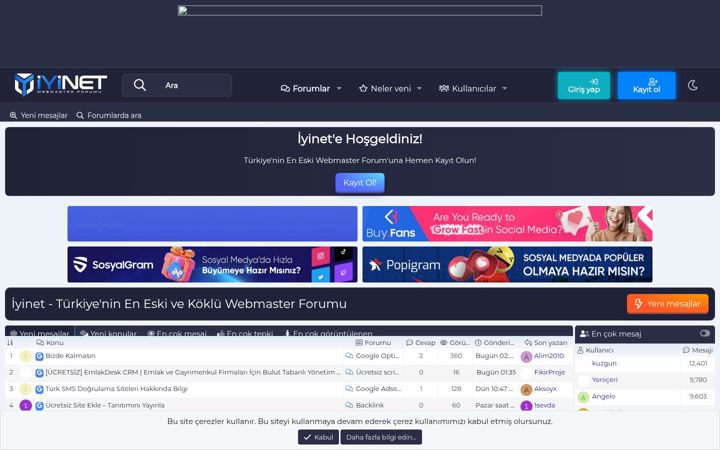Open kuzgun user in top posters
720x450 pixels.
(604, 363)
